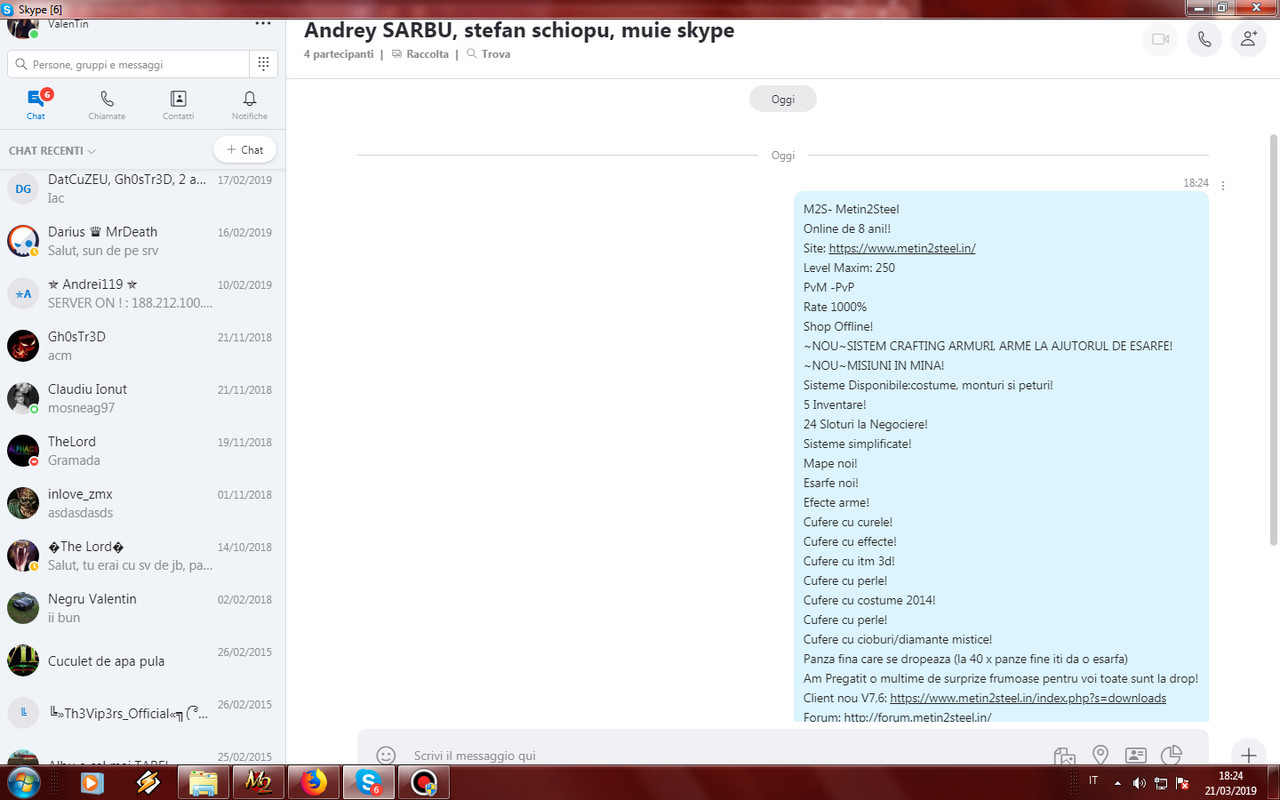Share location in the chat
The height and width of the screenshot is (800, 1280).
click(1100, 756)
